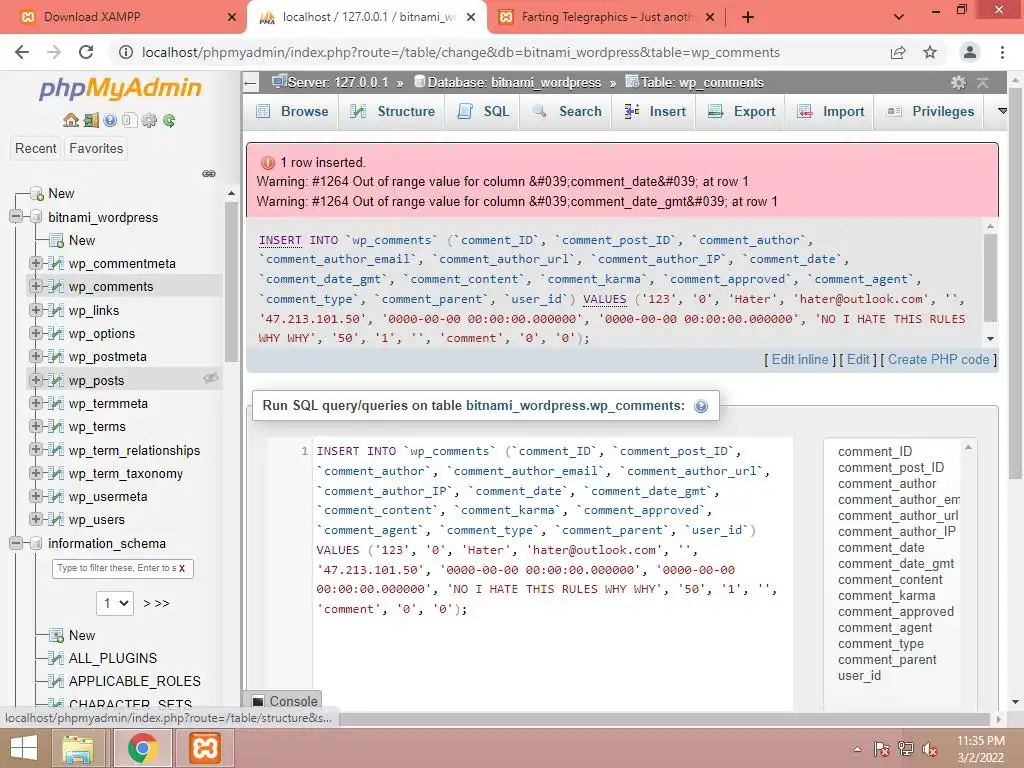Switch to Download XAMPP browser tab
This screenshot has width=1024, height=768.
coord(127,17)
